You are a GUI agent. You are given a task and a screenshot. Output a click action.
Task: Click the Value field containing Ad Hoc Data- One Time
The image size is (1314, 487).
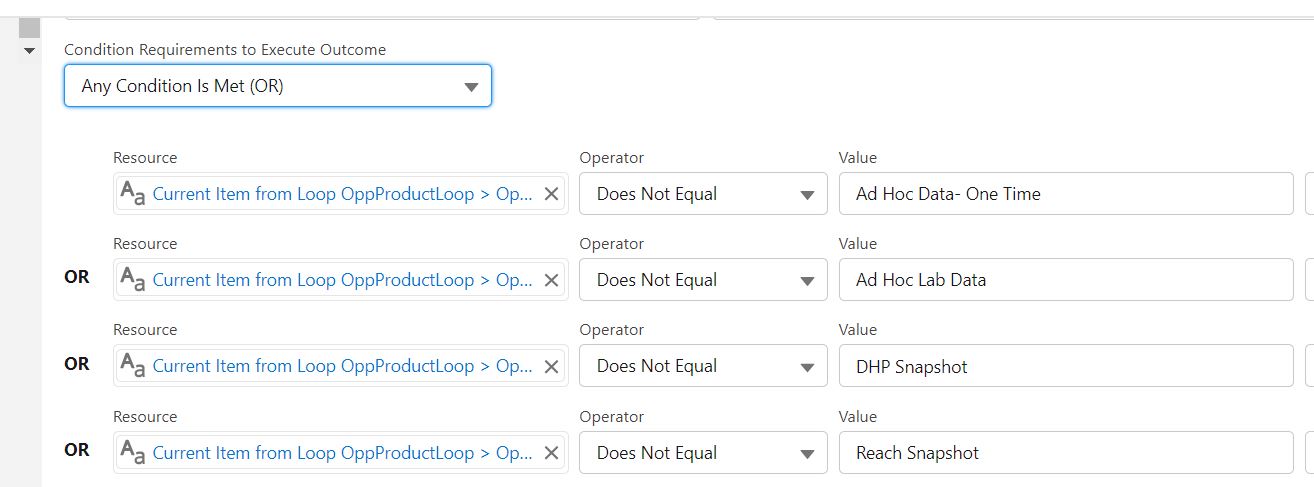pyautogui.click(x=1065, y=194)
